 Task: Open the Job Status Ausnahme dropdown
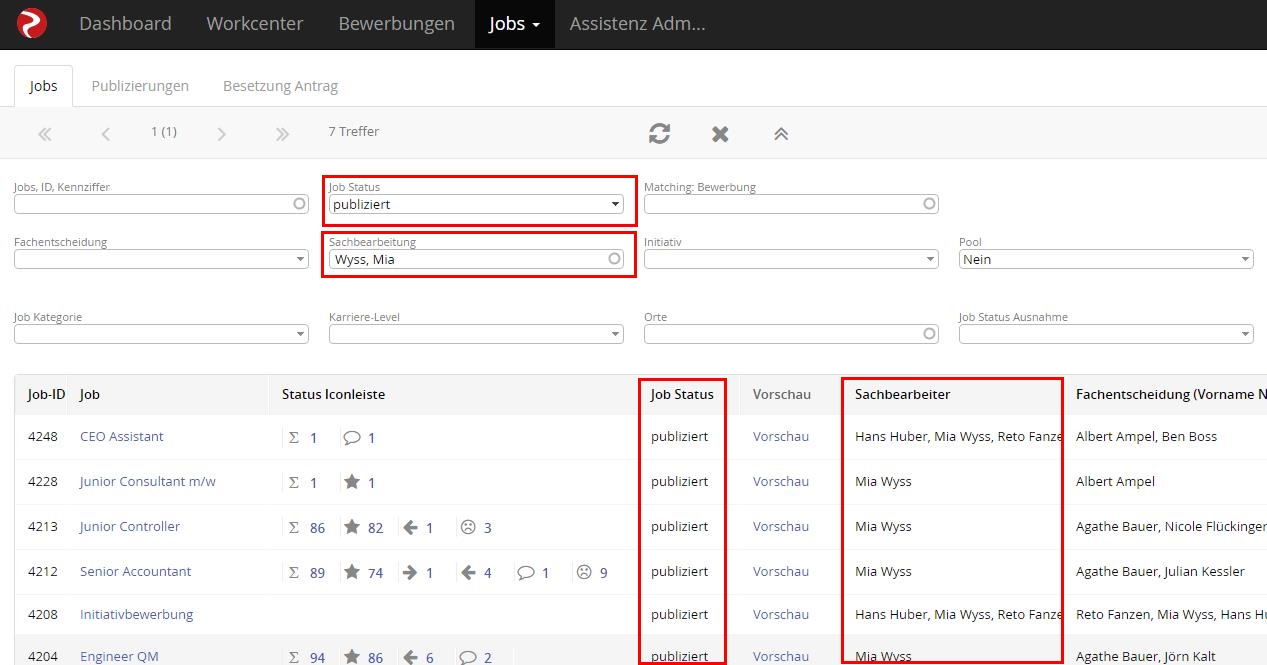(x=1106, y=334)
